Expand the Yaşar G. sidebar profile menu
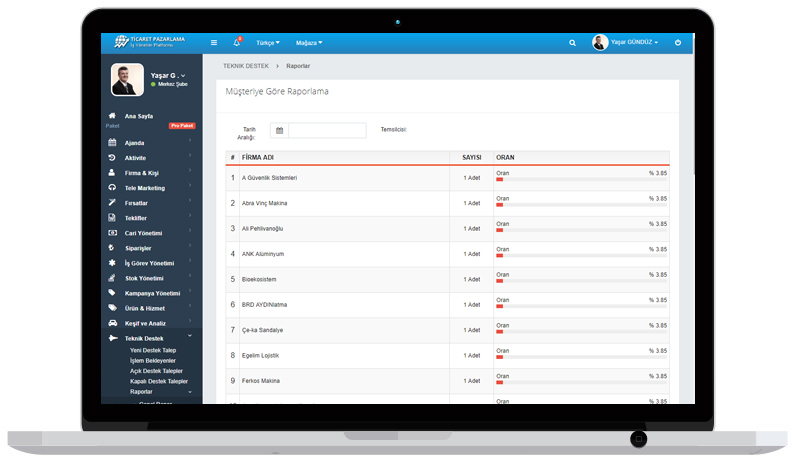 [168, 76]
